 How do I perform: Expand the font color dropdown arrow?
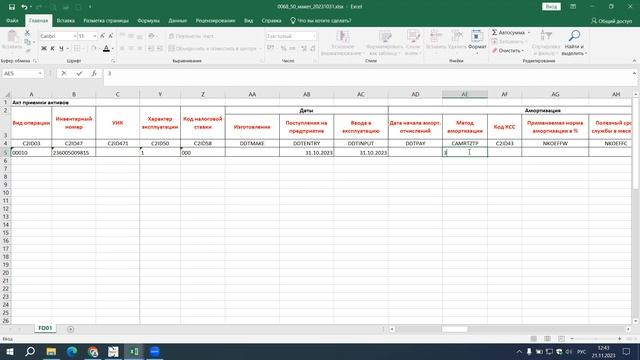[113, 49]
